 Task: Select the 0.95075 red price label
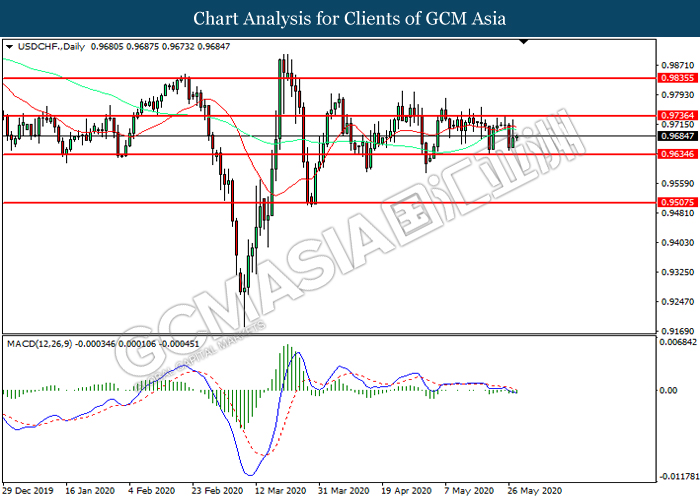click(677, 202)
